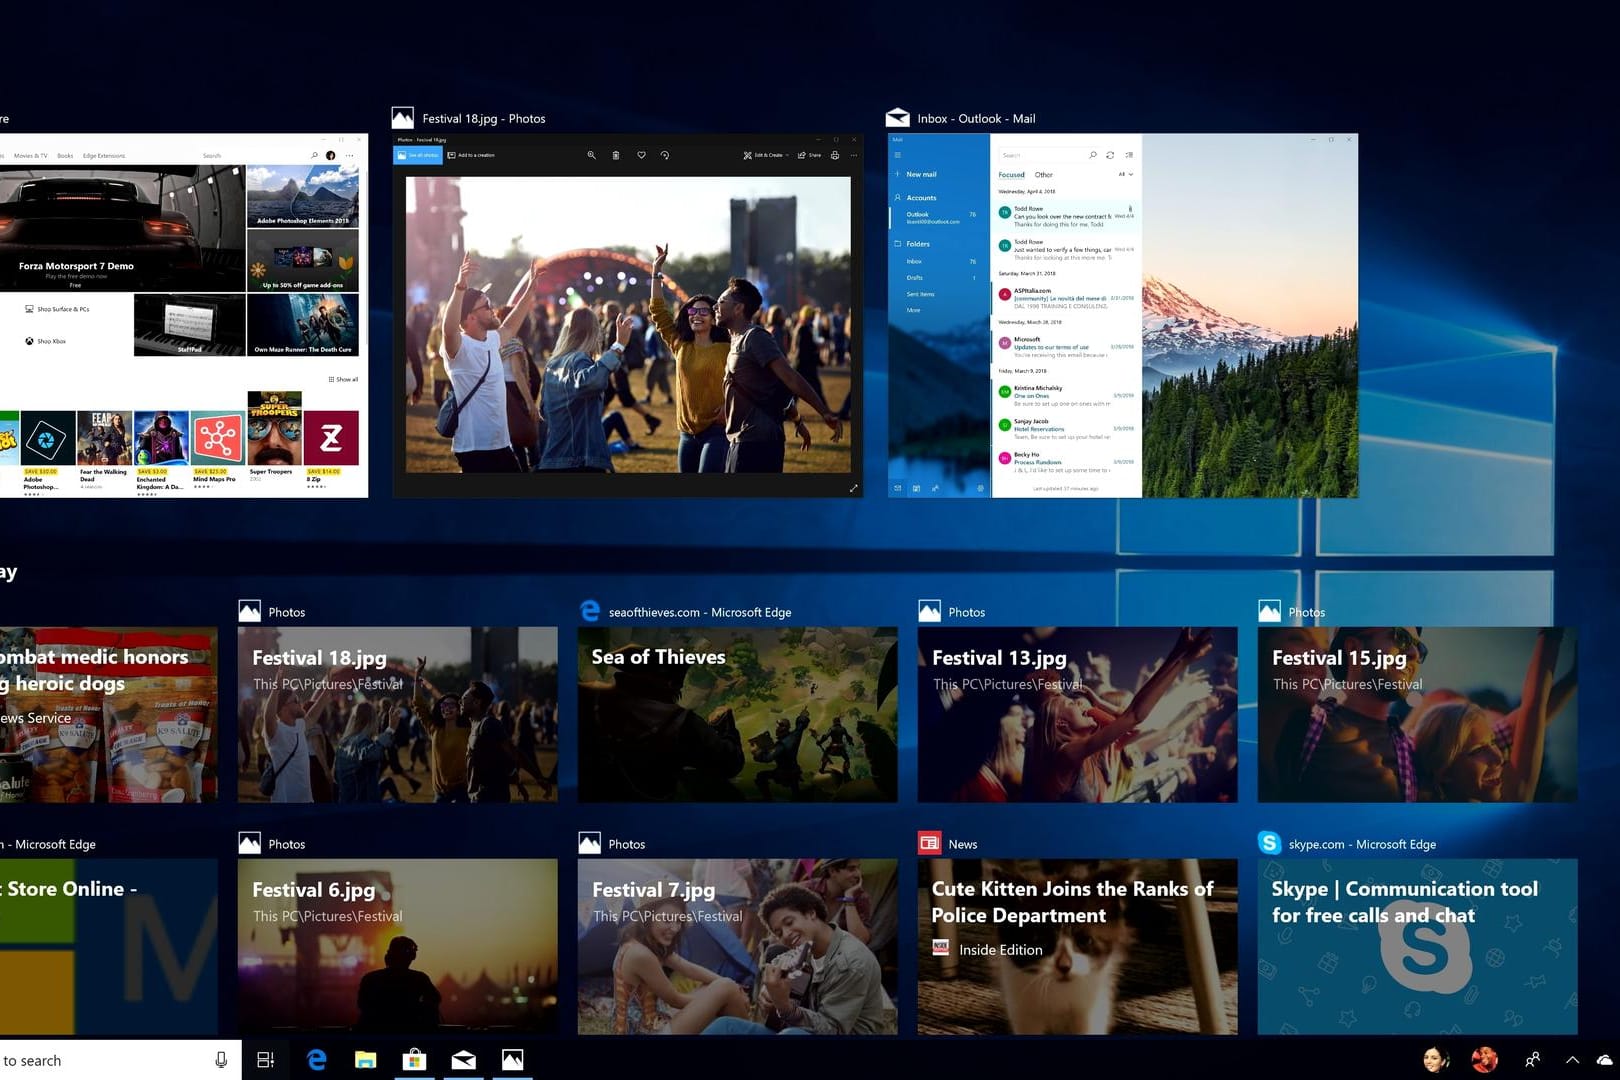The image size is (1620, 1080).
Task: Click the fullscreen expand arrow in Photos
Action: (853, 488)
